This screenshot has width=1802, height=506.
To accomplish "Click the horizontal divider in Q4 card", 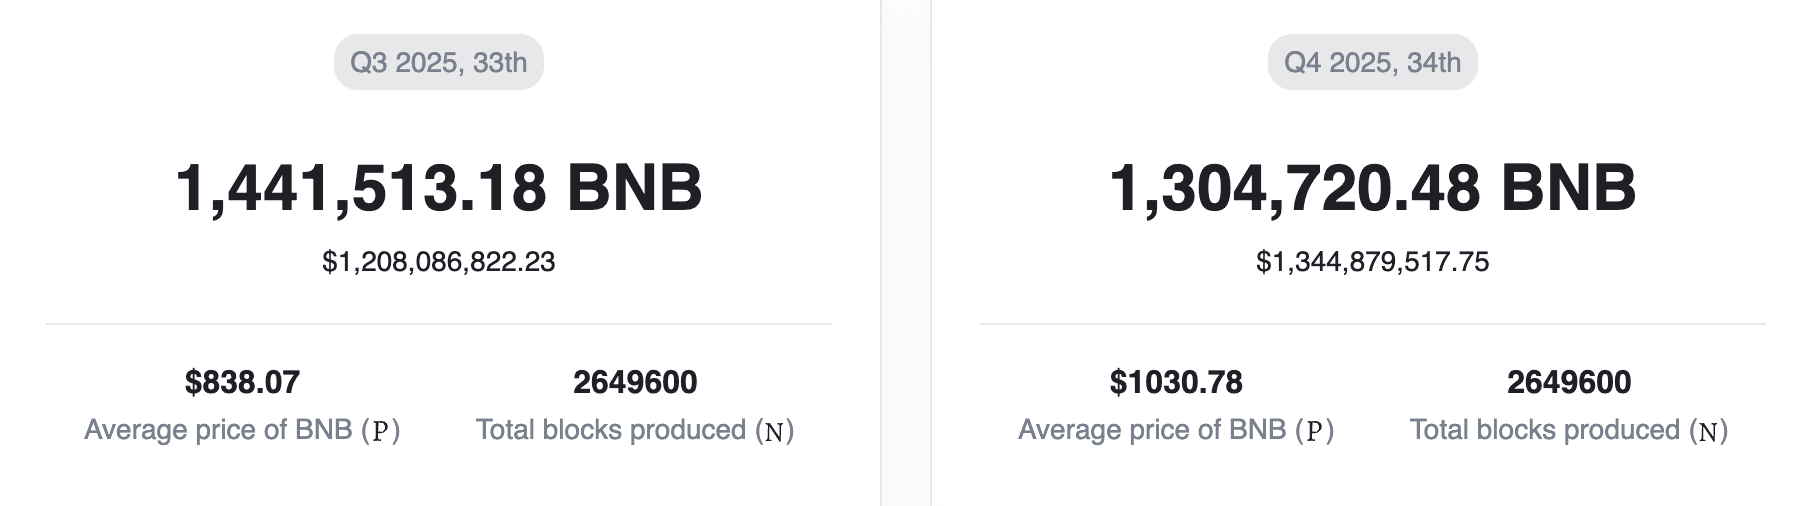I will pyautogui.click(x=1372, y=324).
